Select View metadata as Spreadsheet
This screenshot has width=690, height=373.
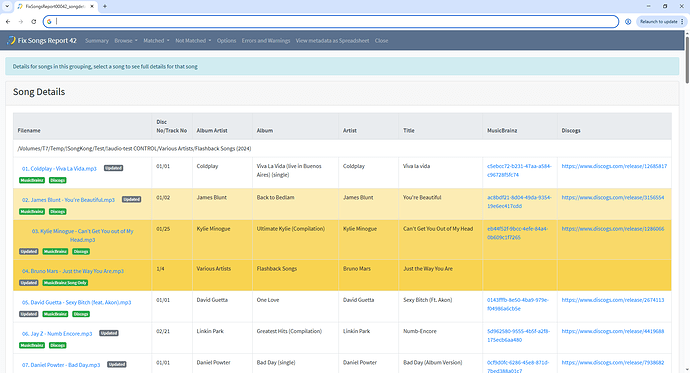pyautogui.click(x=332, y=40)
